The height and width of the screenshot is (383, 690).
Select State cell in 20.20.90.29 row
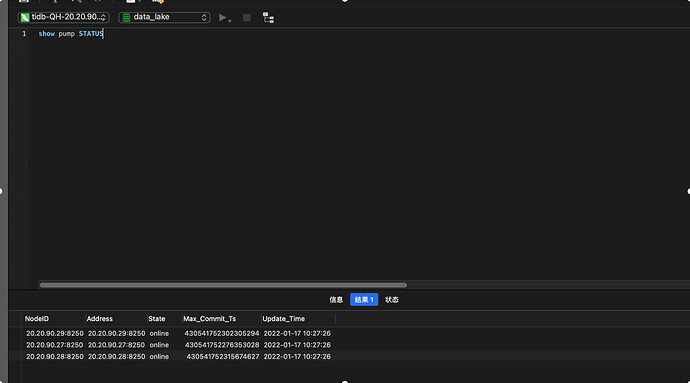159,333
